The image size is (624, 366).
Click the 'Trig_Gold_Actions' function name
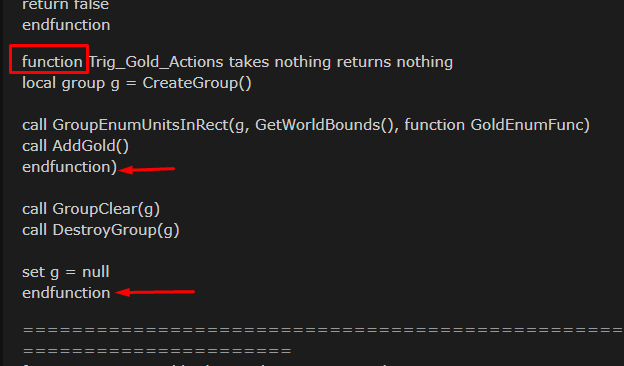point(156,62)
